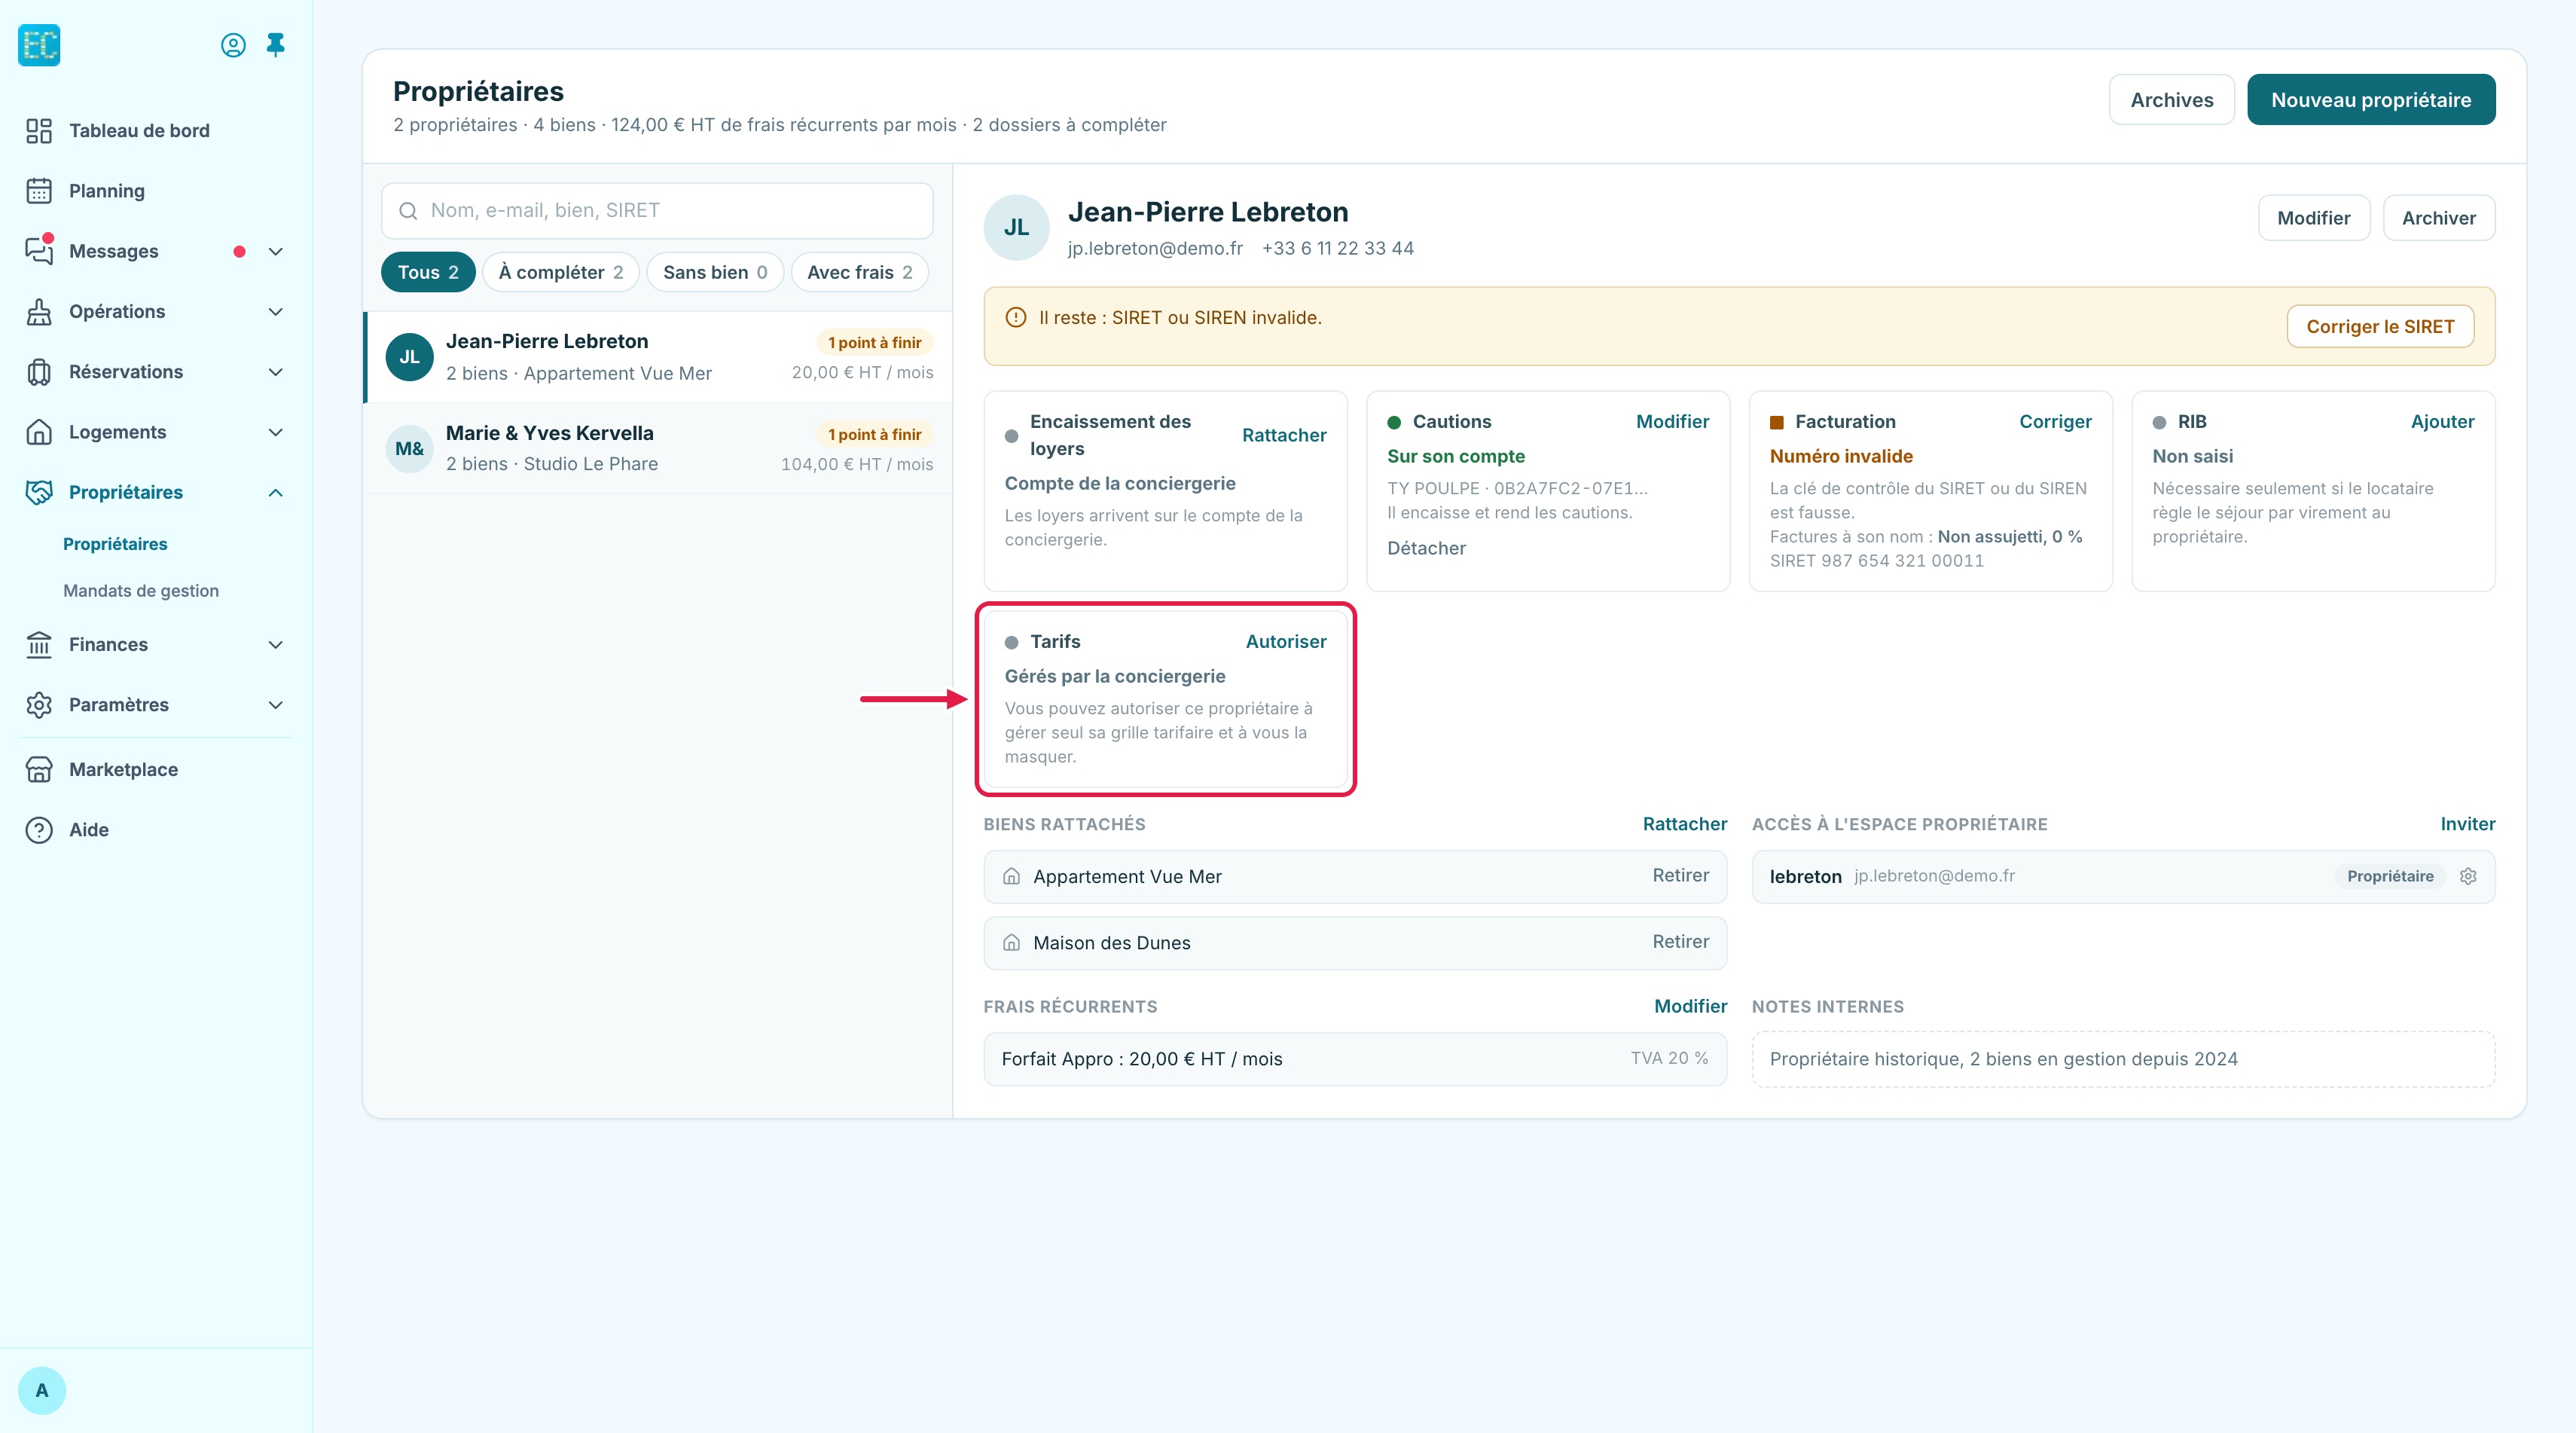Viewport: 2576px width, 1433px height.
Task: Click the A avatar at sidebar bottom
Action: [x=42, y=1390]
